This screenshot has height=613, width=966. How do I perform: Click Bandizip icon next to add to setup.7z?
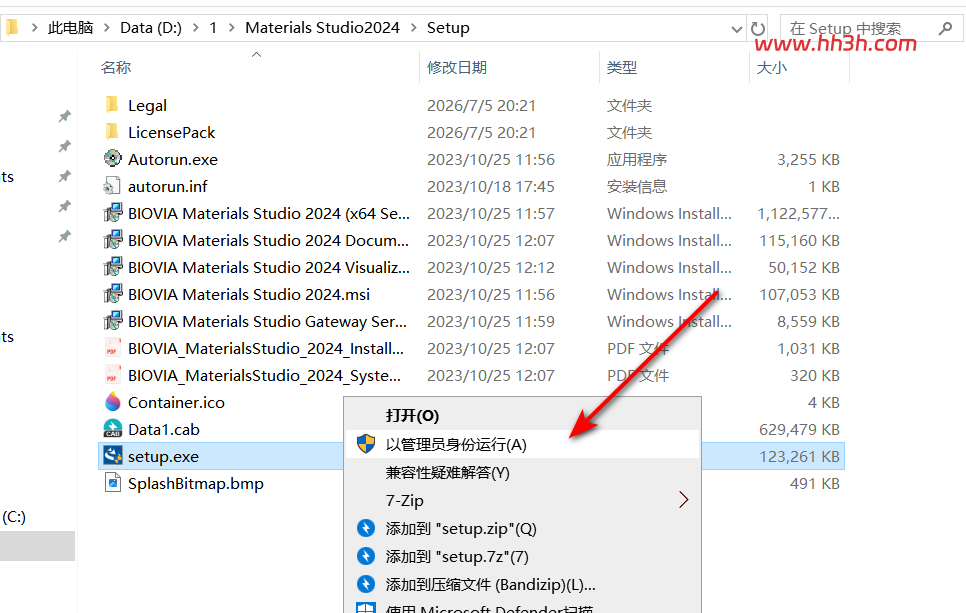(x=366, y=556)
